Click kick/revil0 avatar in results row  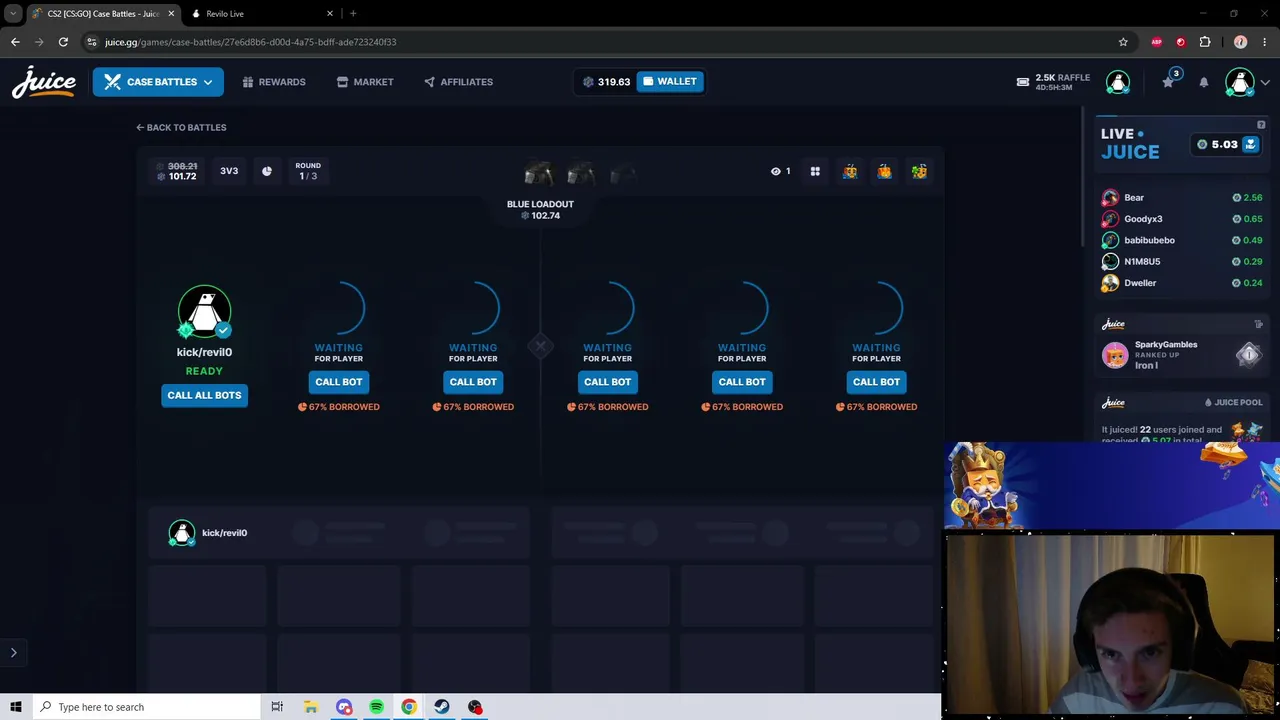181,533
